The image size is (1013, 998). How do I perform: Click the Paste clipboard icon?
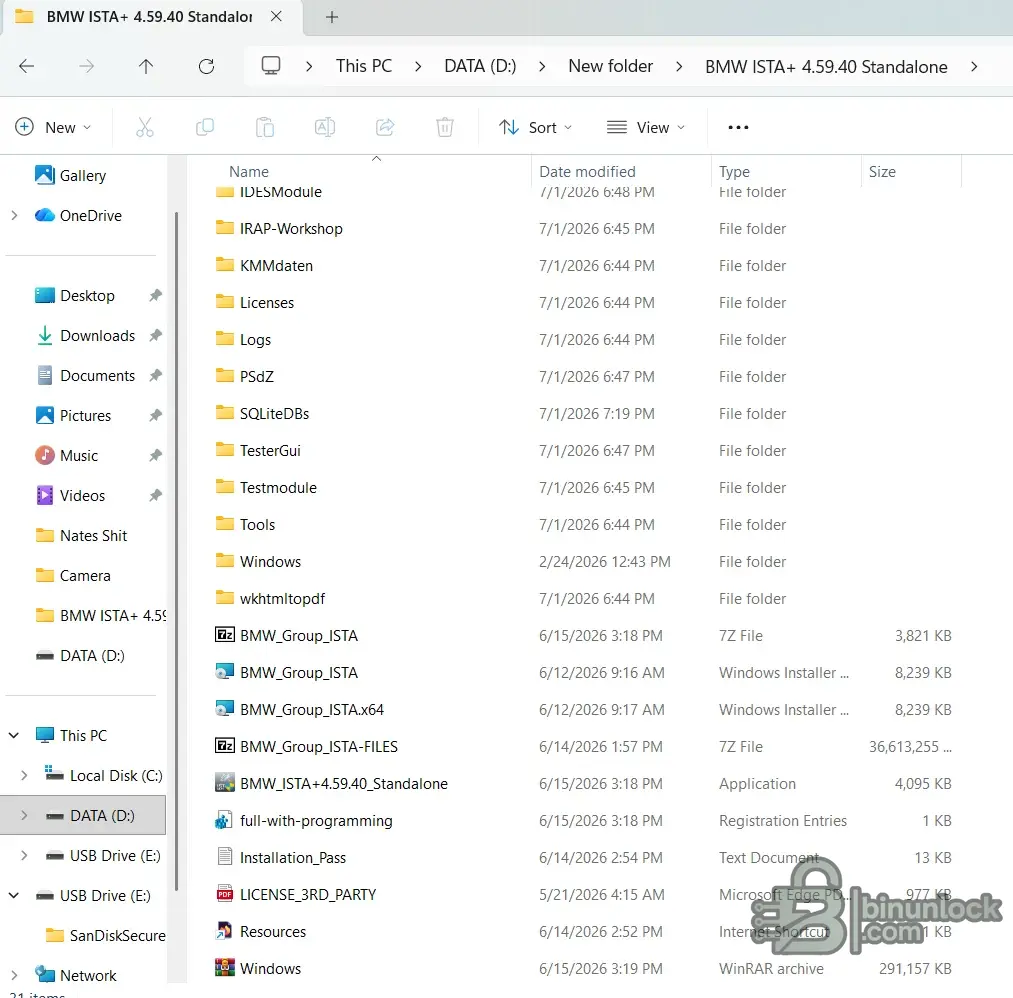(x=265, y=127)
